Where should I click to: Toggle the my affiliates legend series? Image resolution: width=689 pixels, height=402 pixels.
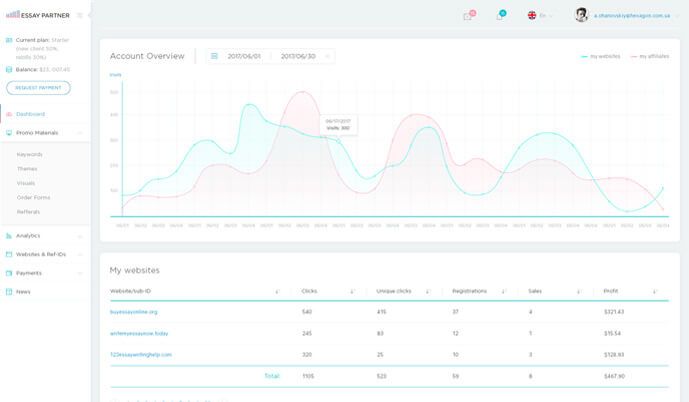click(649, 56)
